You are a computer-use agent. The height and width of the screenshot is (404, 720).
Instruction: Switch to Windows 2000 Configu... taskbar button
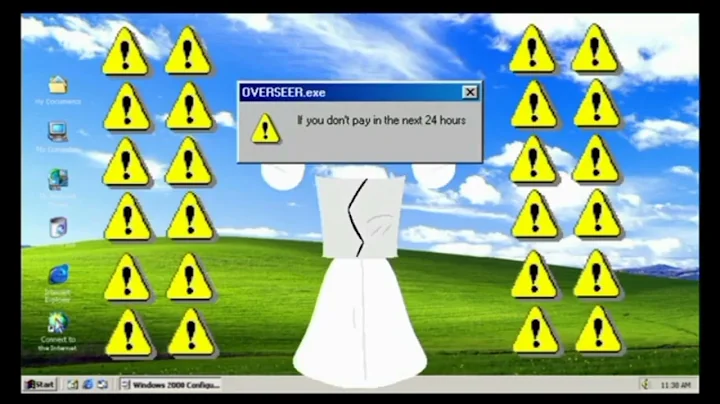[x=170, y=385]
